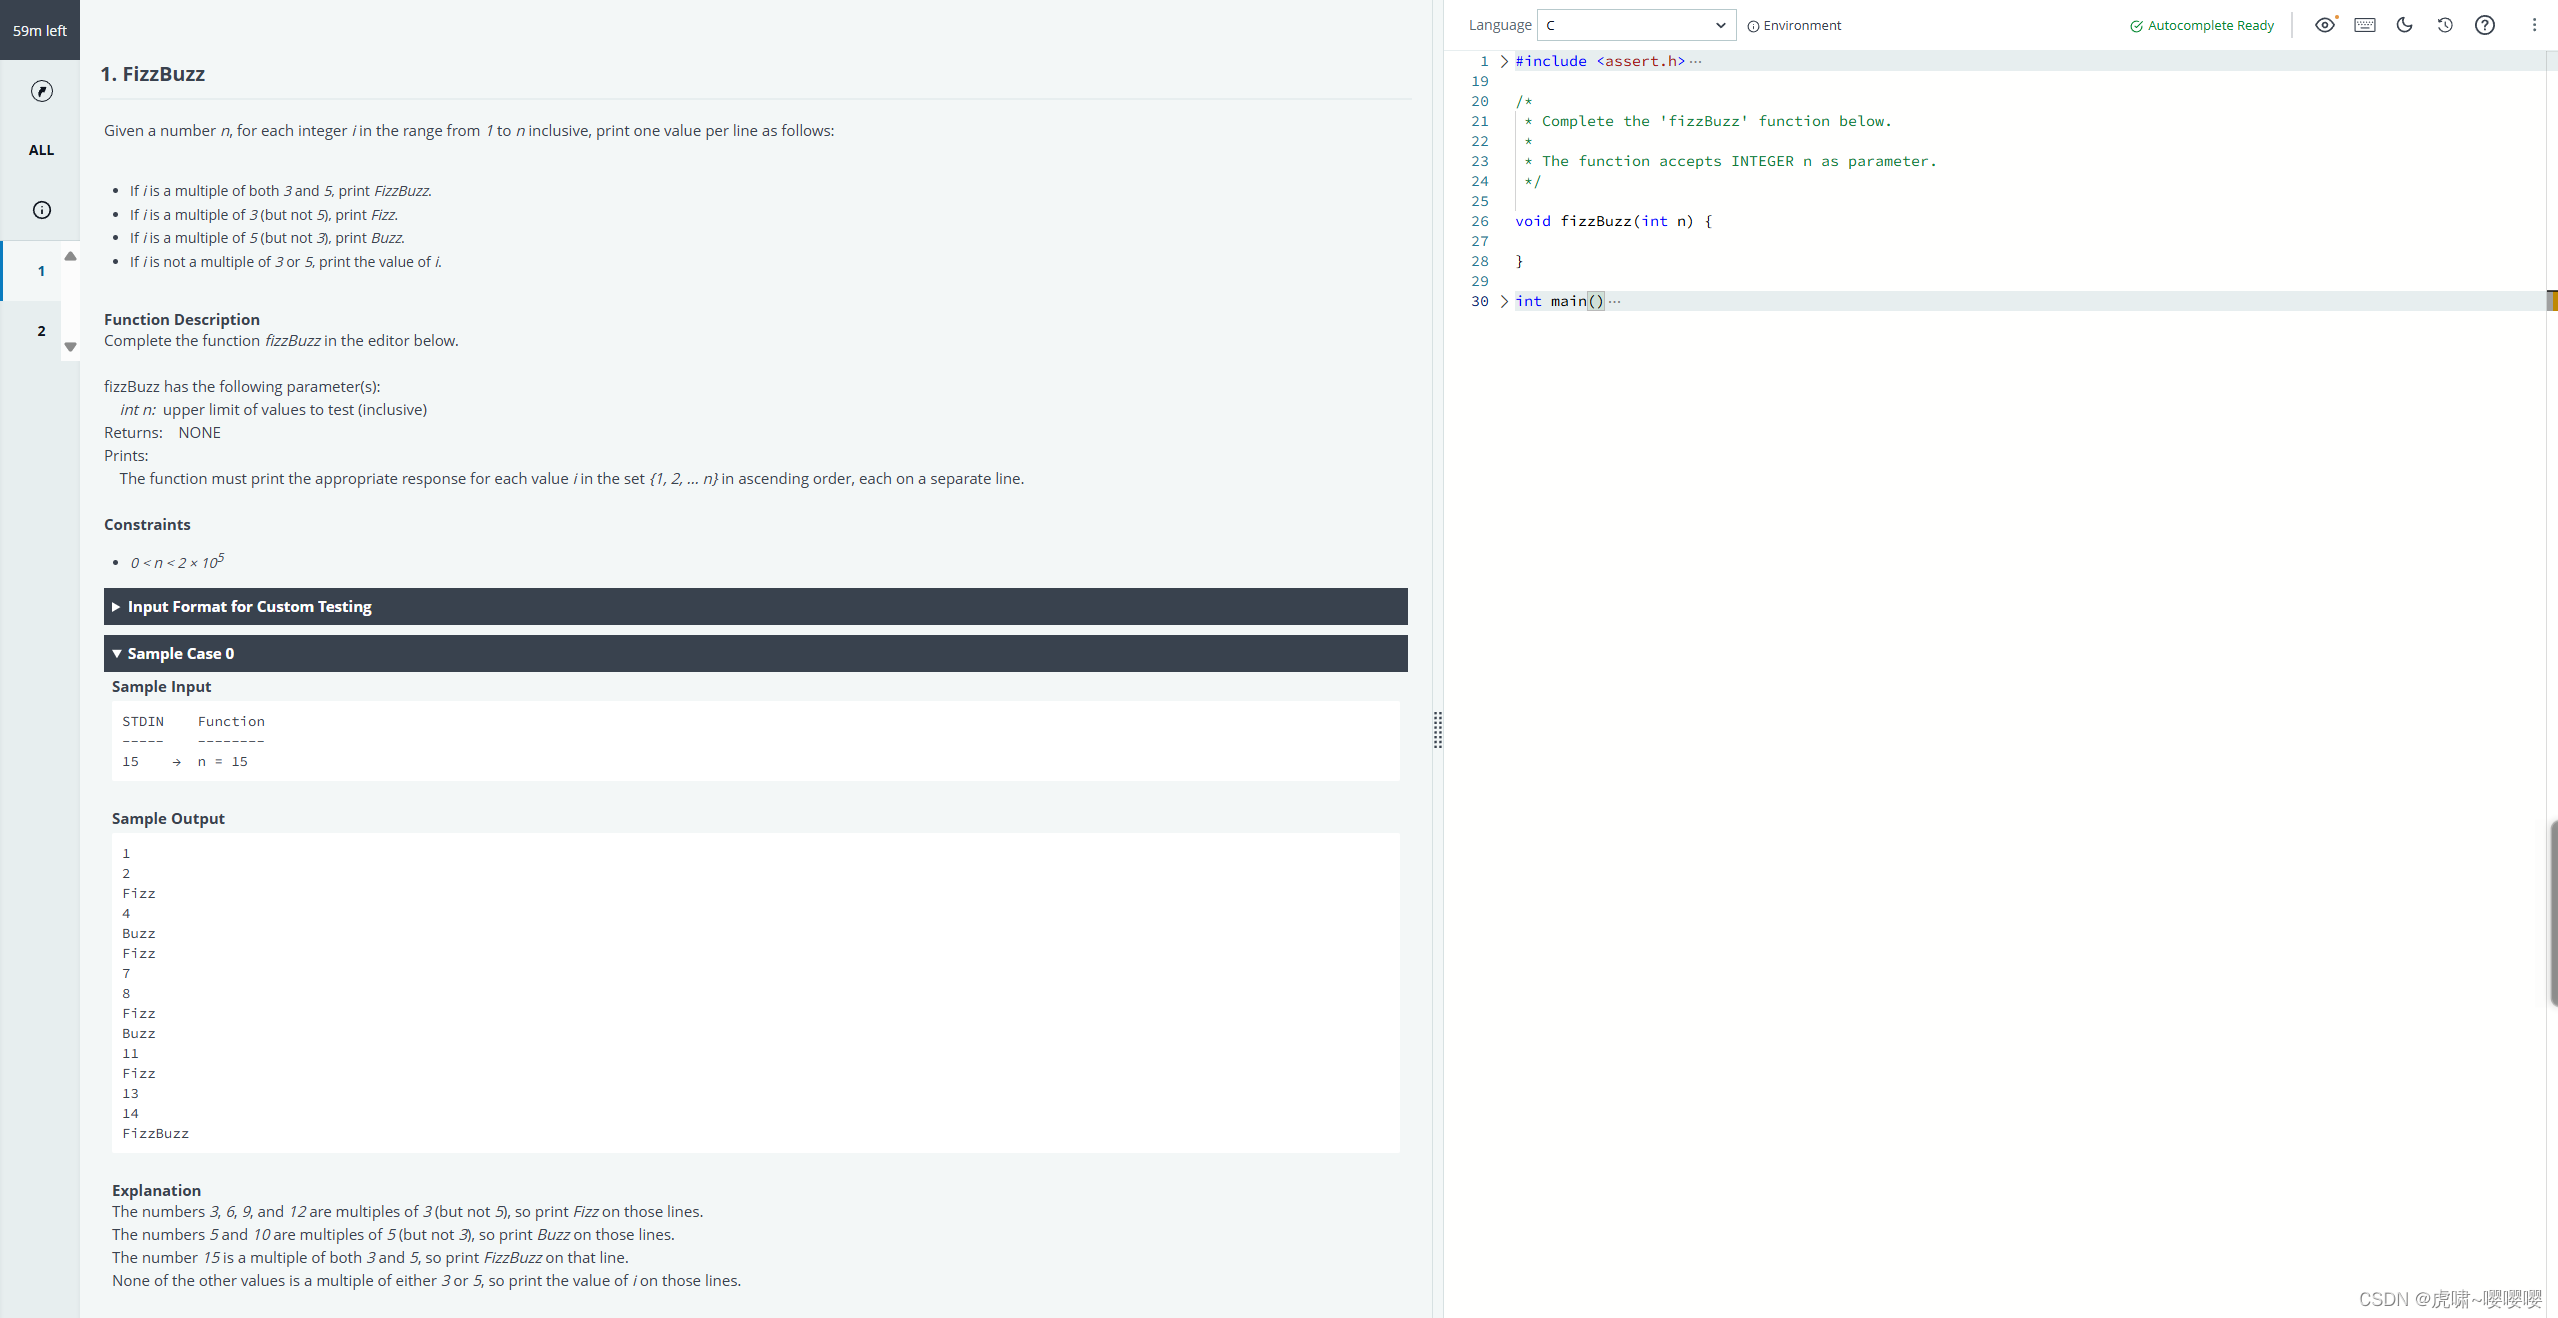Open the three-dot more options menu
The image size is (2558, 1318).
click(x=2534, y=25)
